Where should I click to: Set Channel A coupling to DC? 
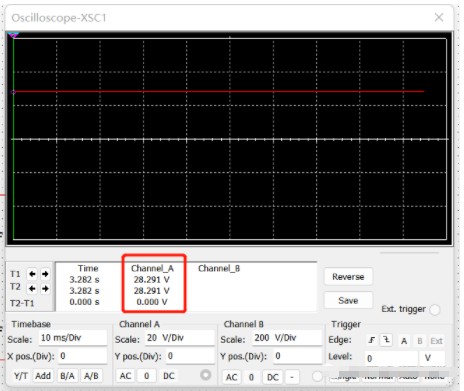[x=169, y=376]
